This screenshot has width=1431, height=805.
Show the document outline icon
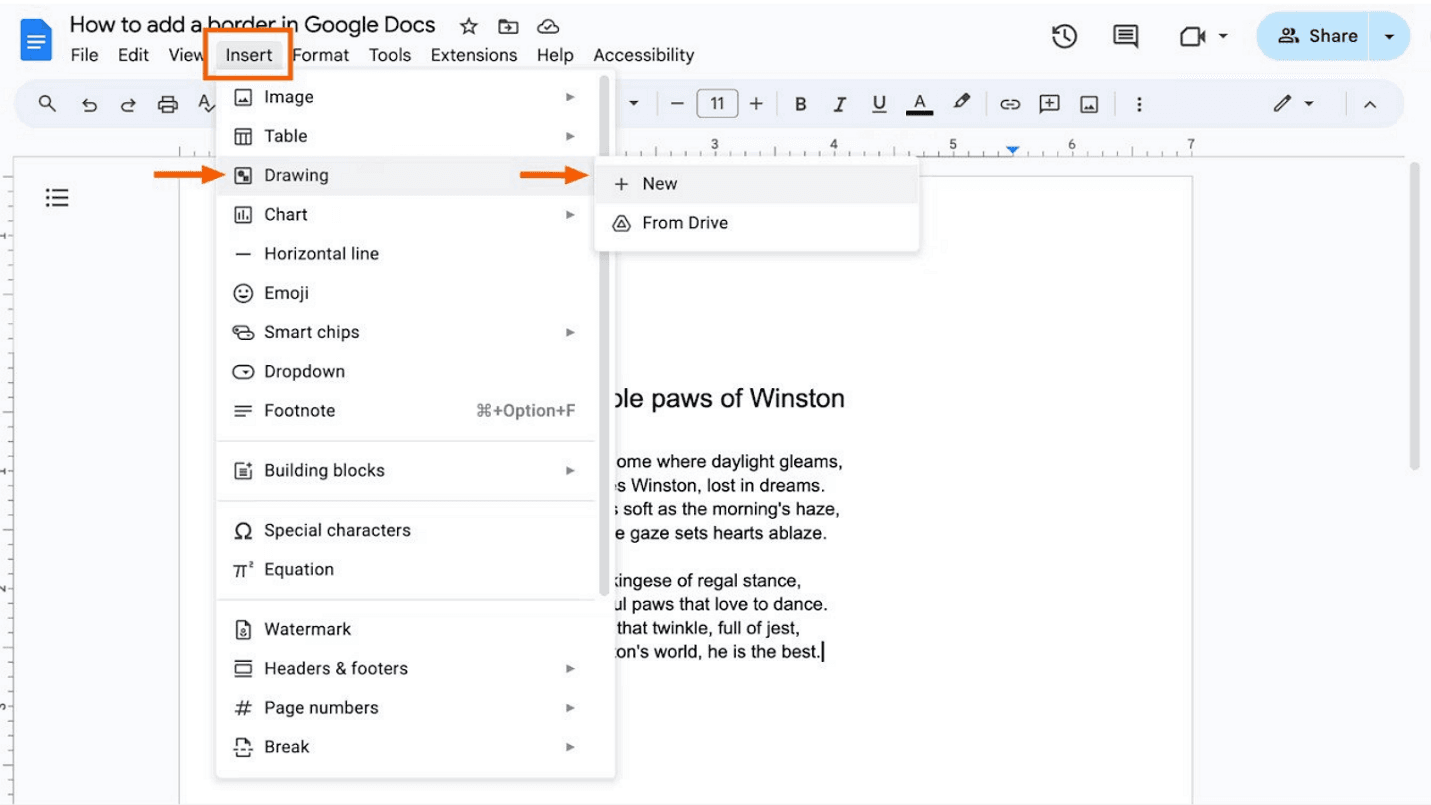point(57,198)
